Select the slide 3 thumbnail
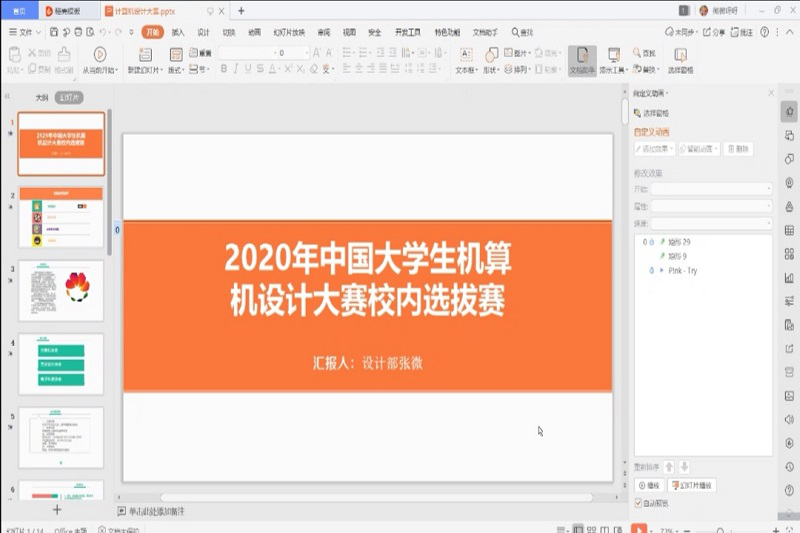Viewport: 800px width, 533px height. (x=61, y=291)
